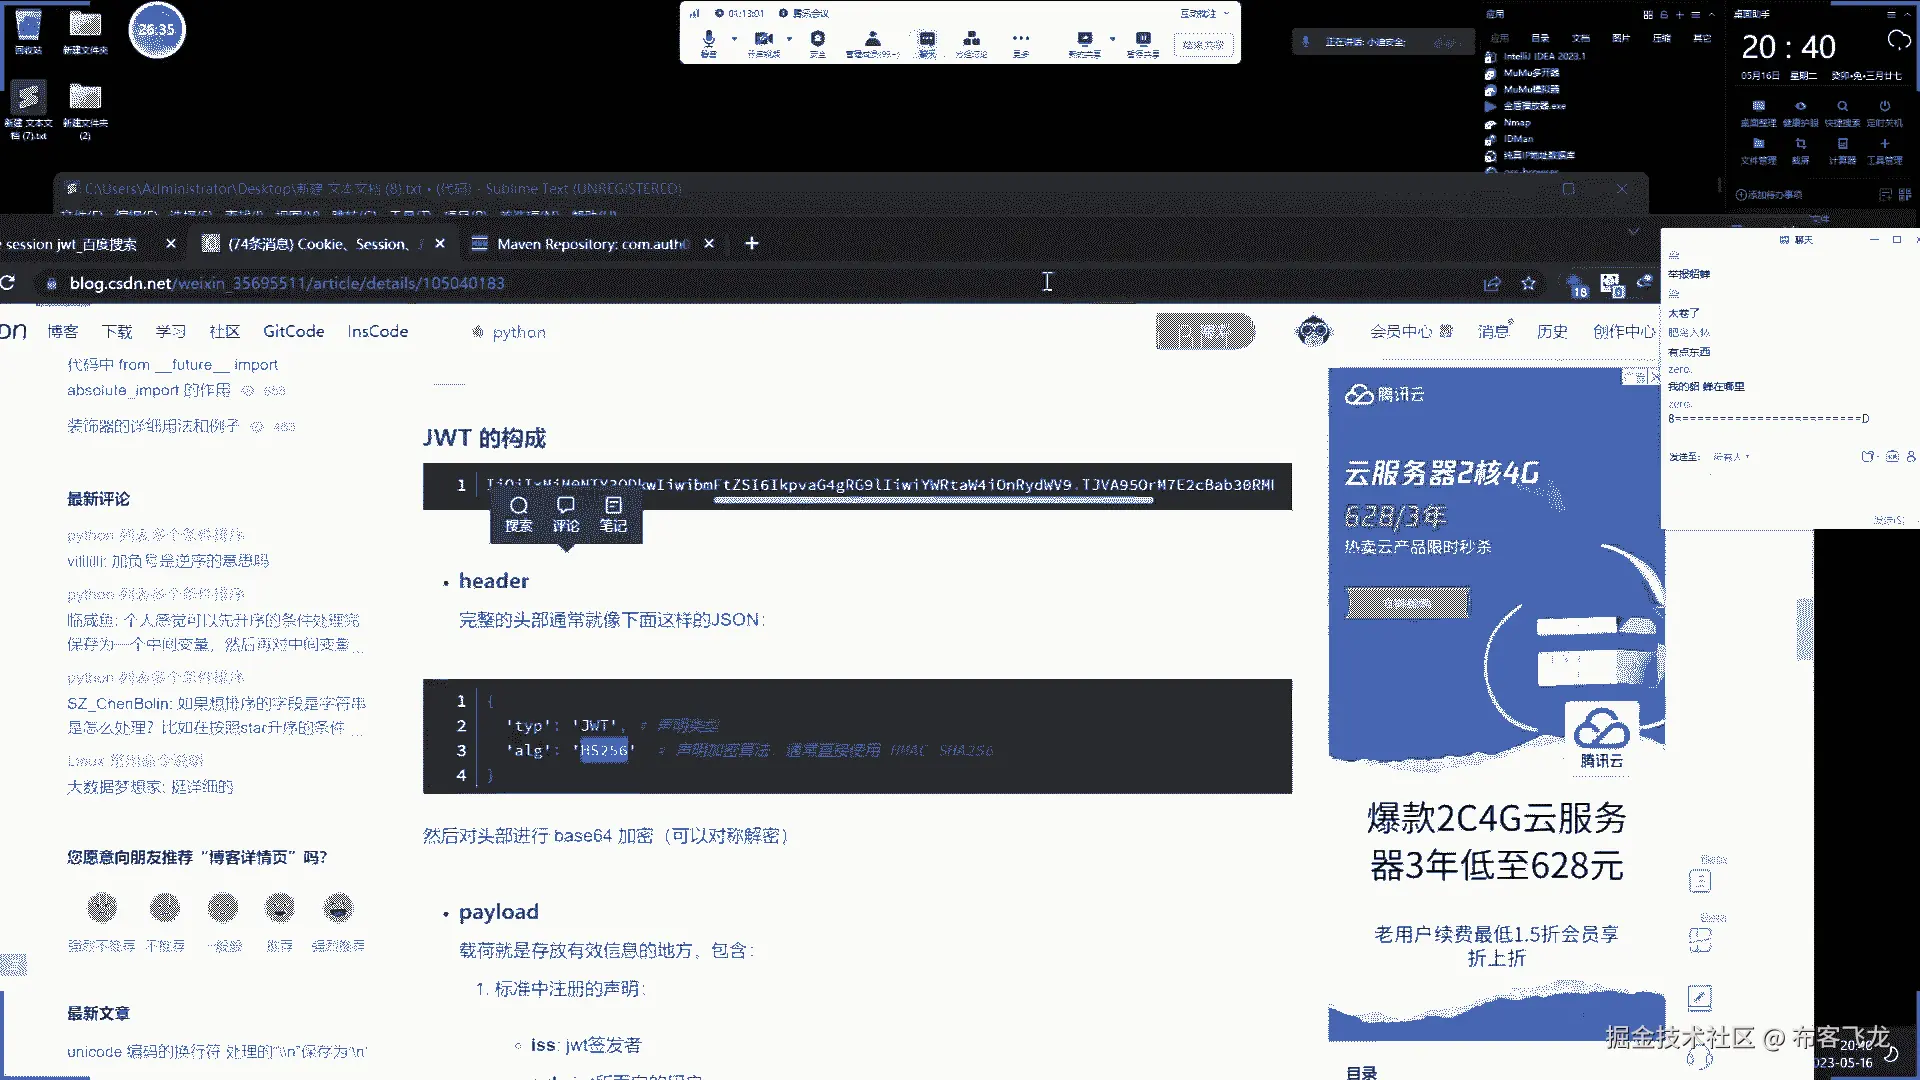The image size is (1920, 1080).
Task: Select the 强烈不推荐 rating face
Action: click(x=102, y=908)
